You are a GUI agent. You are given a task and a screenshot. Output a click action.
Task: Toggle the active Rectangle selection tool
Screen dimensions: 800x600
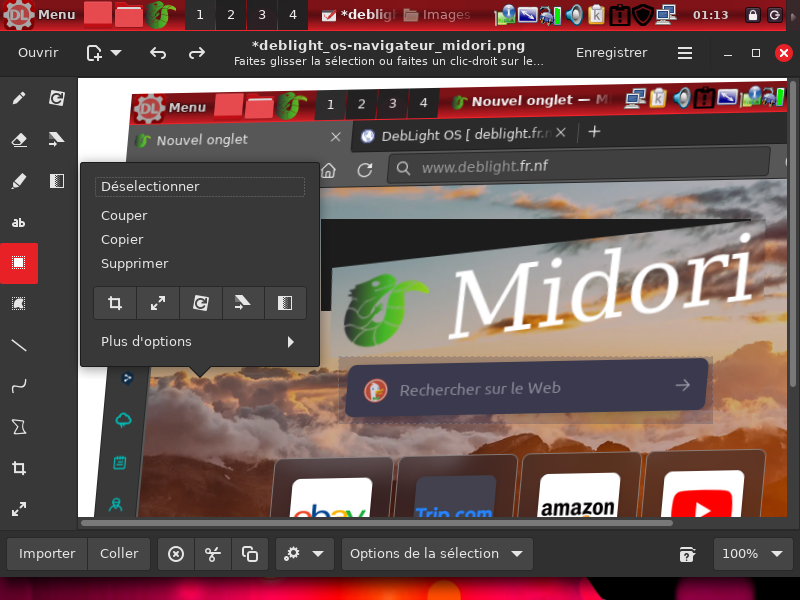19,263
